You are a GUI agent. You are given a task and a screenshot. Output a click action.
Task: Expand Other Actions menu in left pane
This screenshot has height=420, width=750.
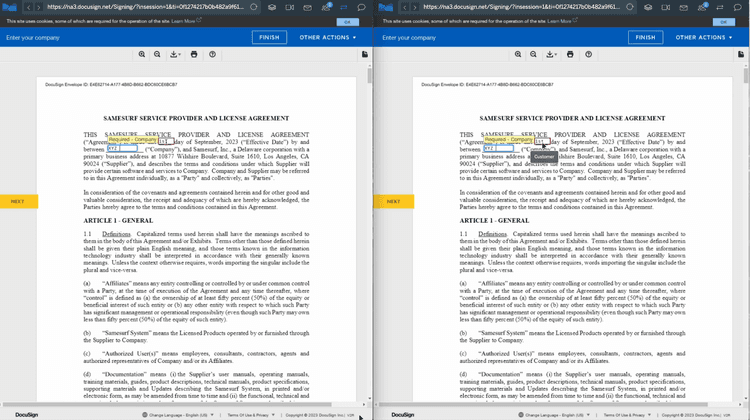tap(329, 37)
